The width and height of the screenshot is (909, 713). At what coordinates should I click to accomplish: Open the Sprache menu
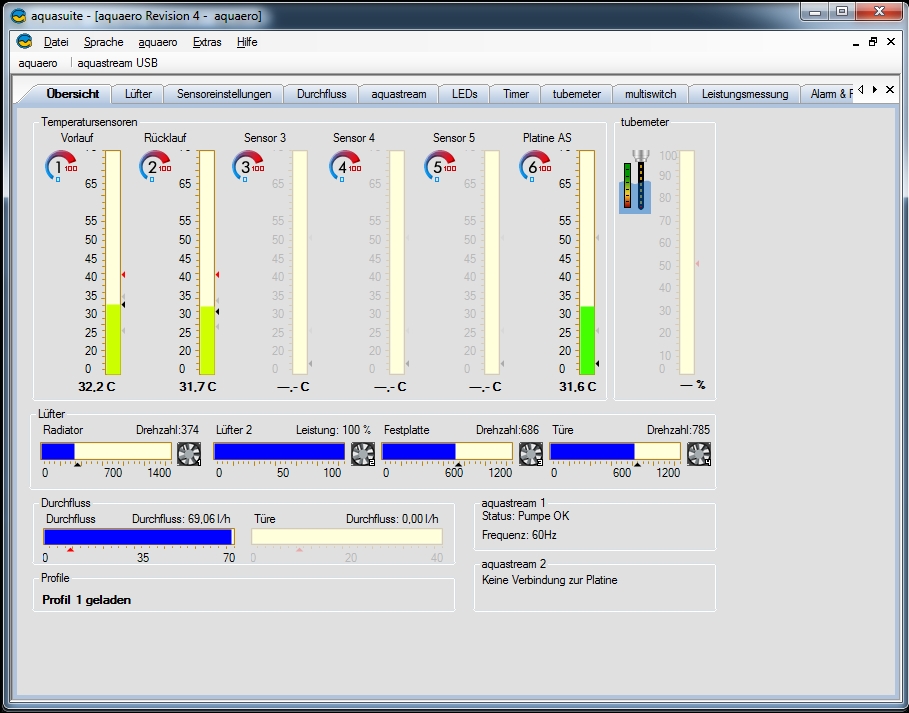104,42
